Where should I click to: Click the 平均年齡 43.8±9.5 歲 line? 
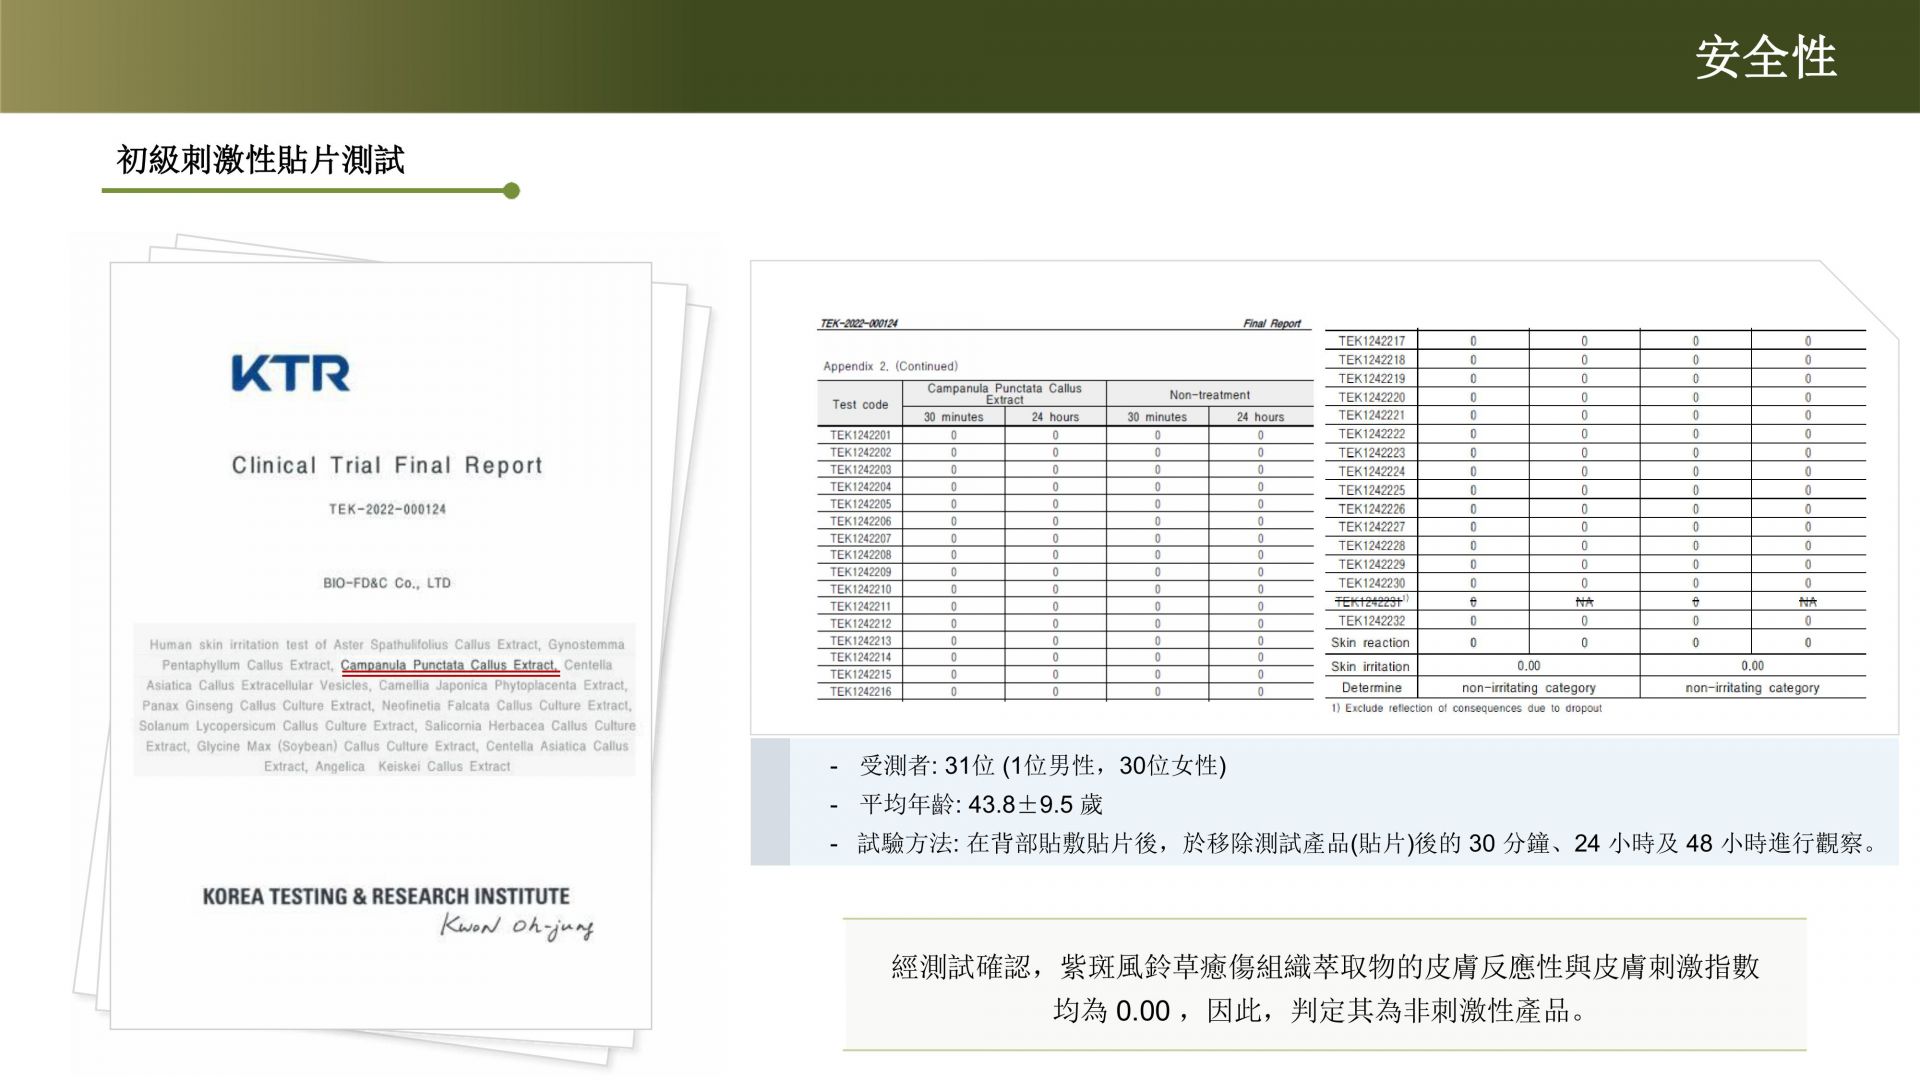(x=980, y=805)
